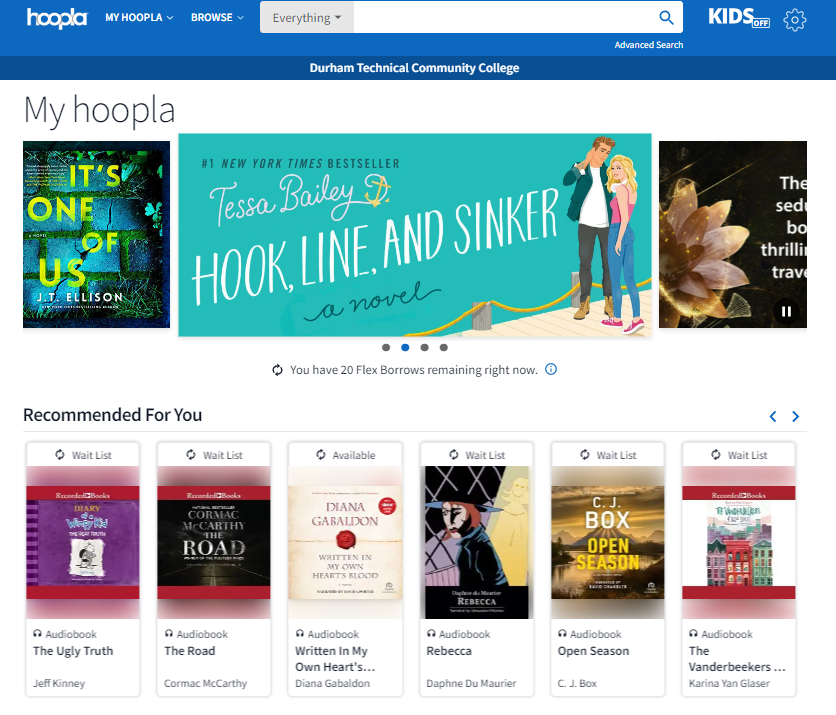
Task: Click the Recommended For You heading
Action: pyautogui.click(x=112, y=415)
